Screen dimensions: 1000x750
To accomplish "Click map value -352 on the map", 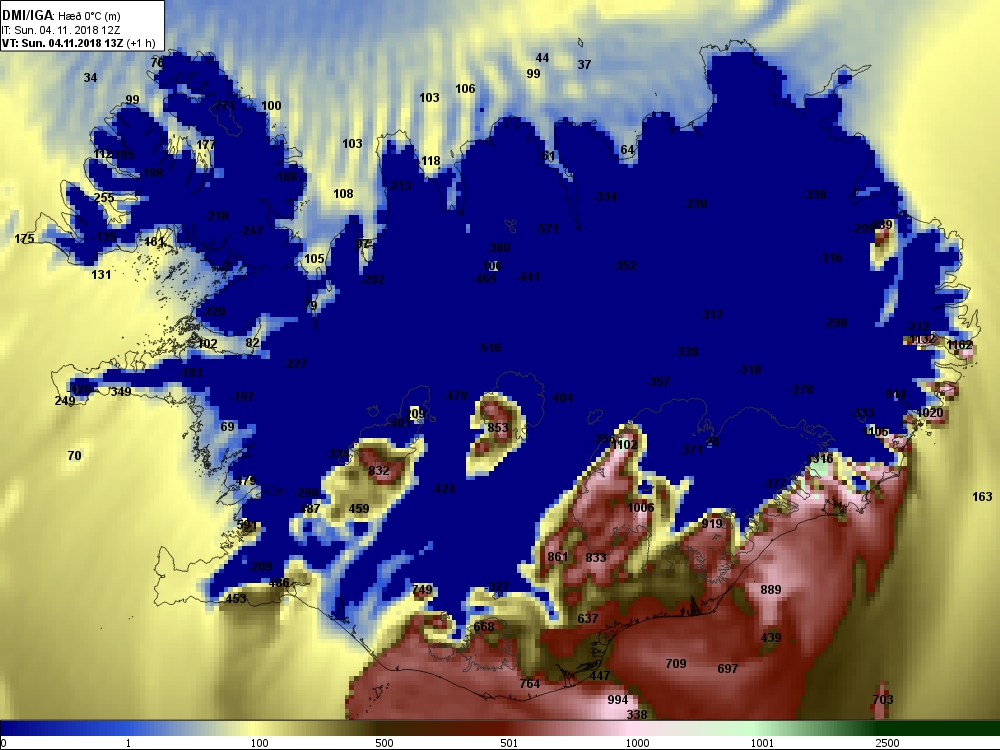I will click(624, 265).
